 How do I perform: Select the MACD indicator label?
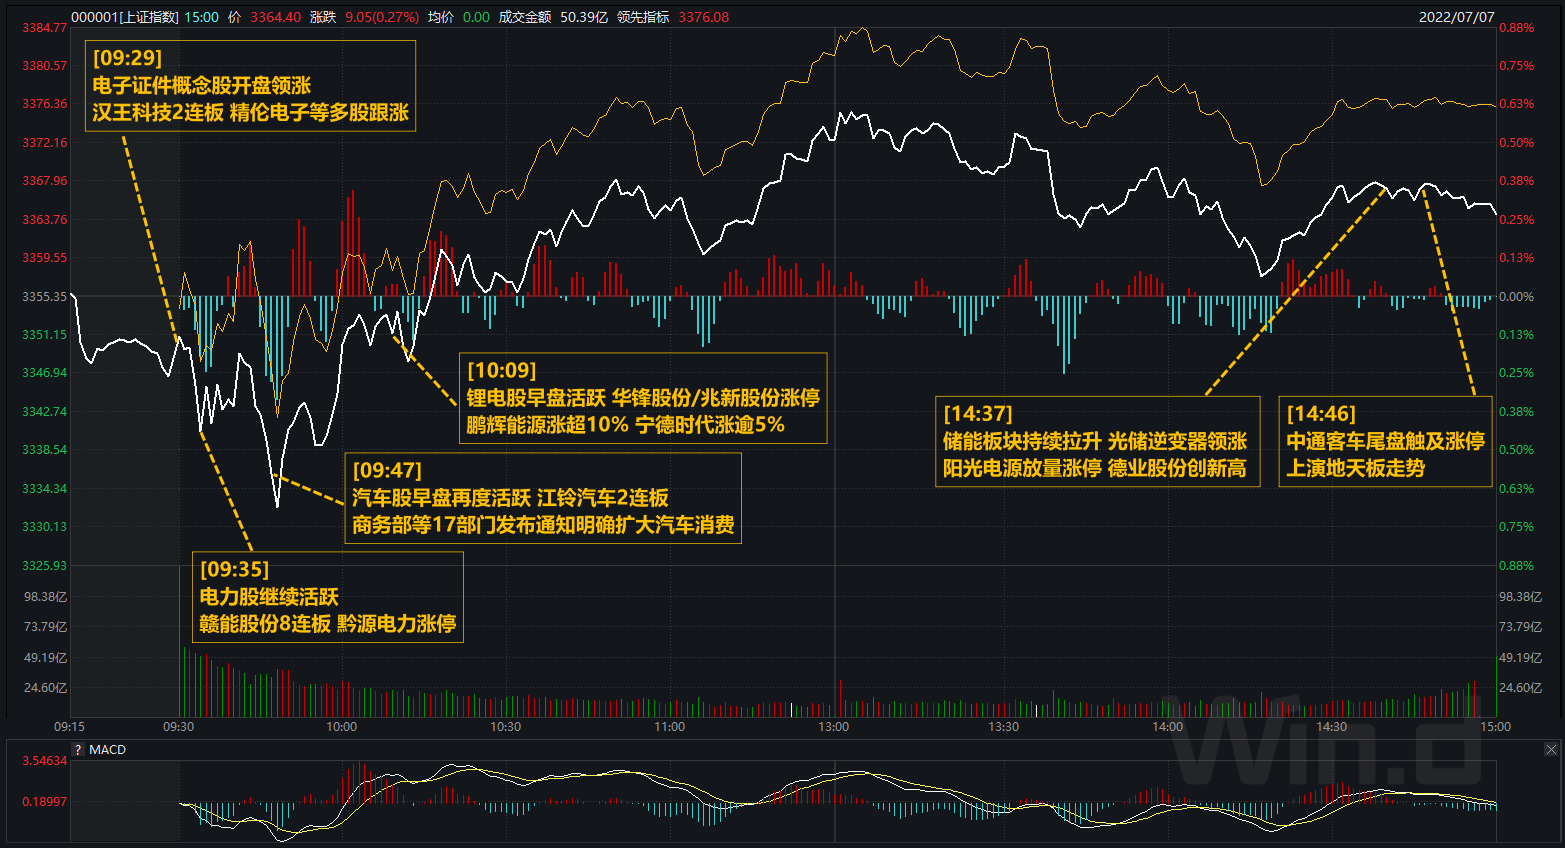pos(108,750)
